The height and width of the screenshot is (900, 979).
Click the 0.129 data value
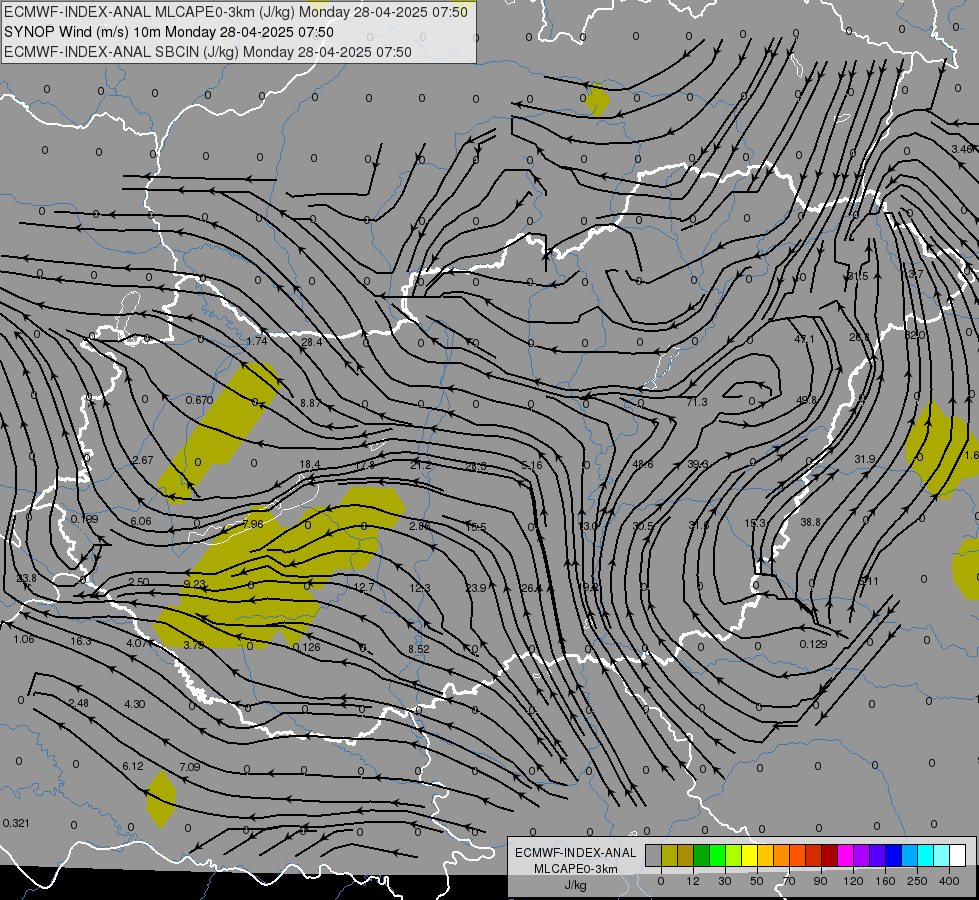[814, 644]
